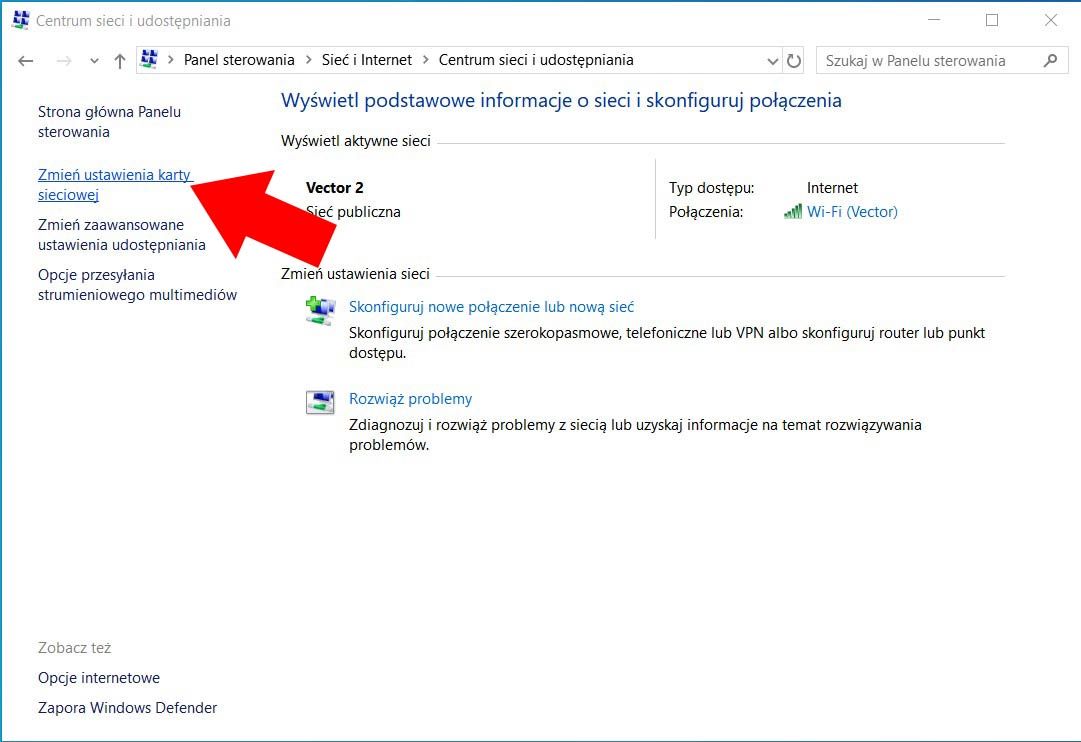
Task: Open the recent locations chevron
Action: pos(94,61)
